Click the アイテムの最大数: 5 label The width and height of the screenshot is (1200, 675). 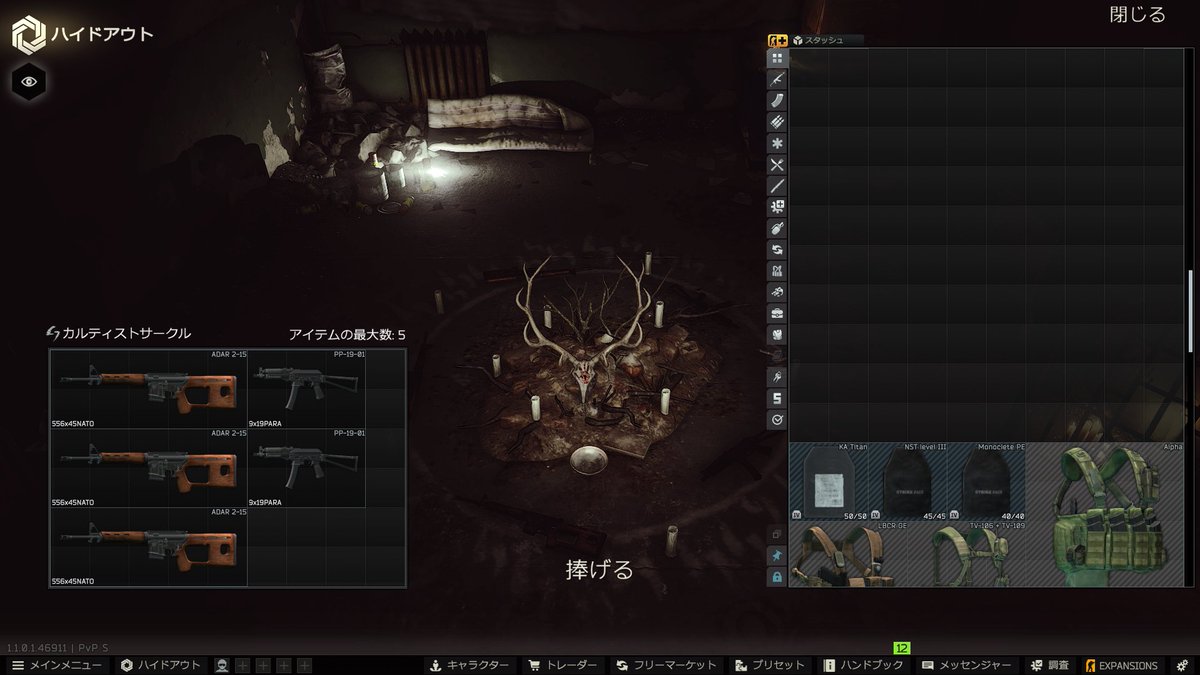click(347, 334)
